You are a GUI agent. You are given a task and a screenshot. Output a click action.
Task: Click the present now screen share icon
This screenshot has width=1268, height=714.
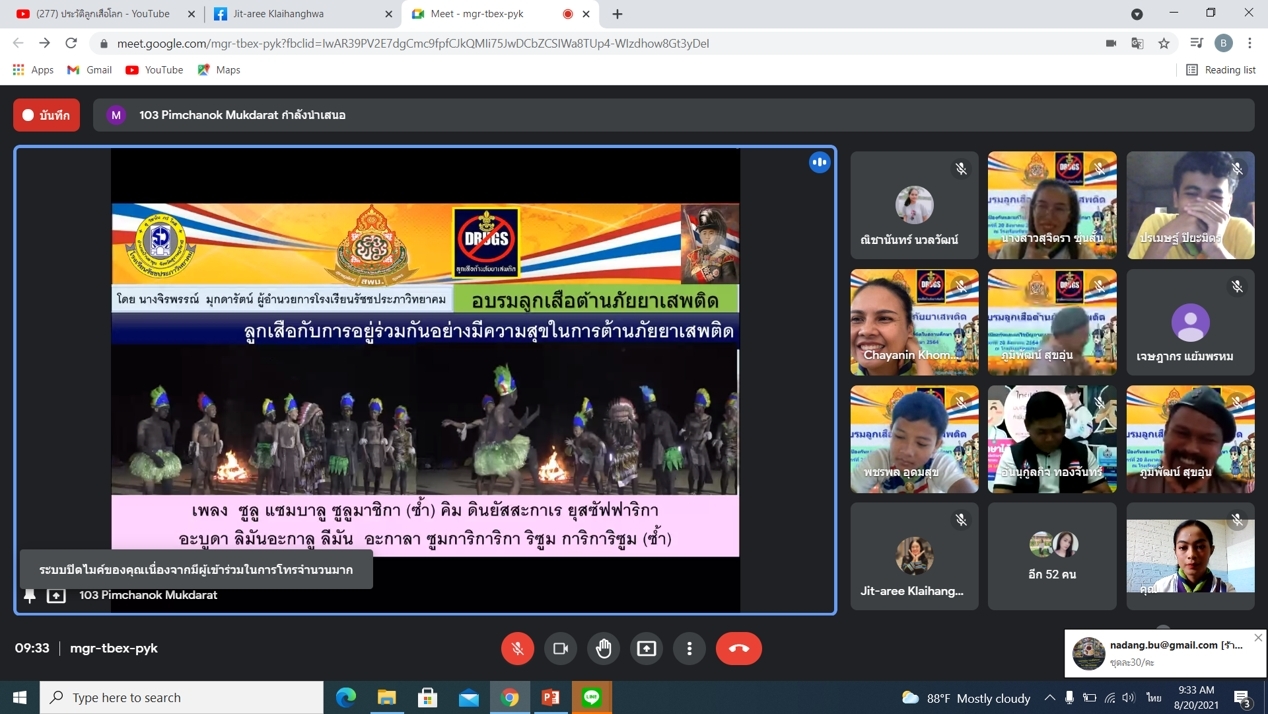[x=647, y=648]
